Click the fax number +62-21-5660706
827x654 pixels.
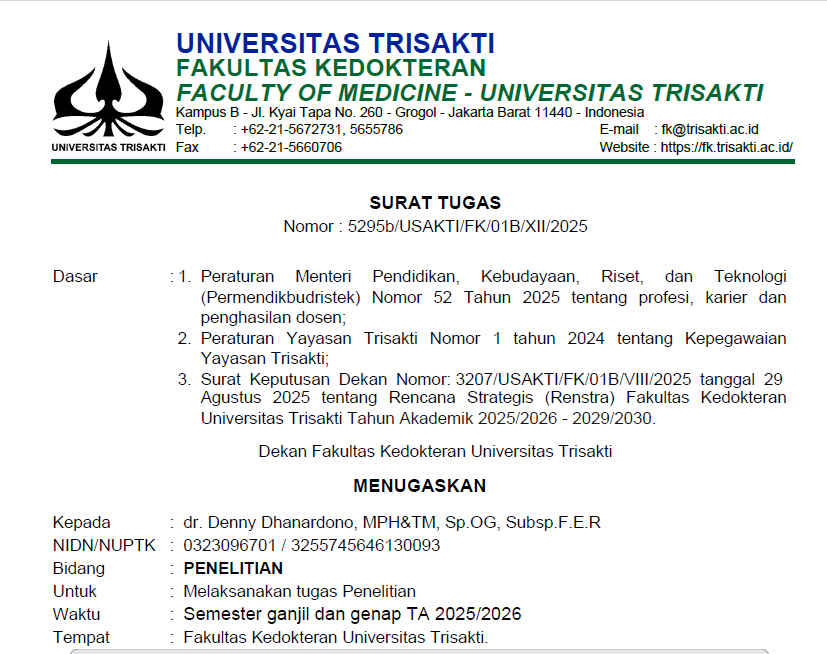pos(291,147)
